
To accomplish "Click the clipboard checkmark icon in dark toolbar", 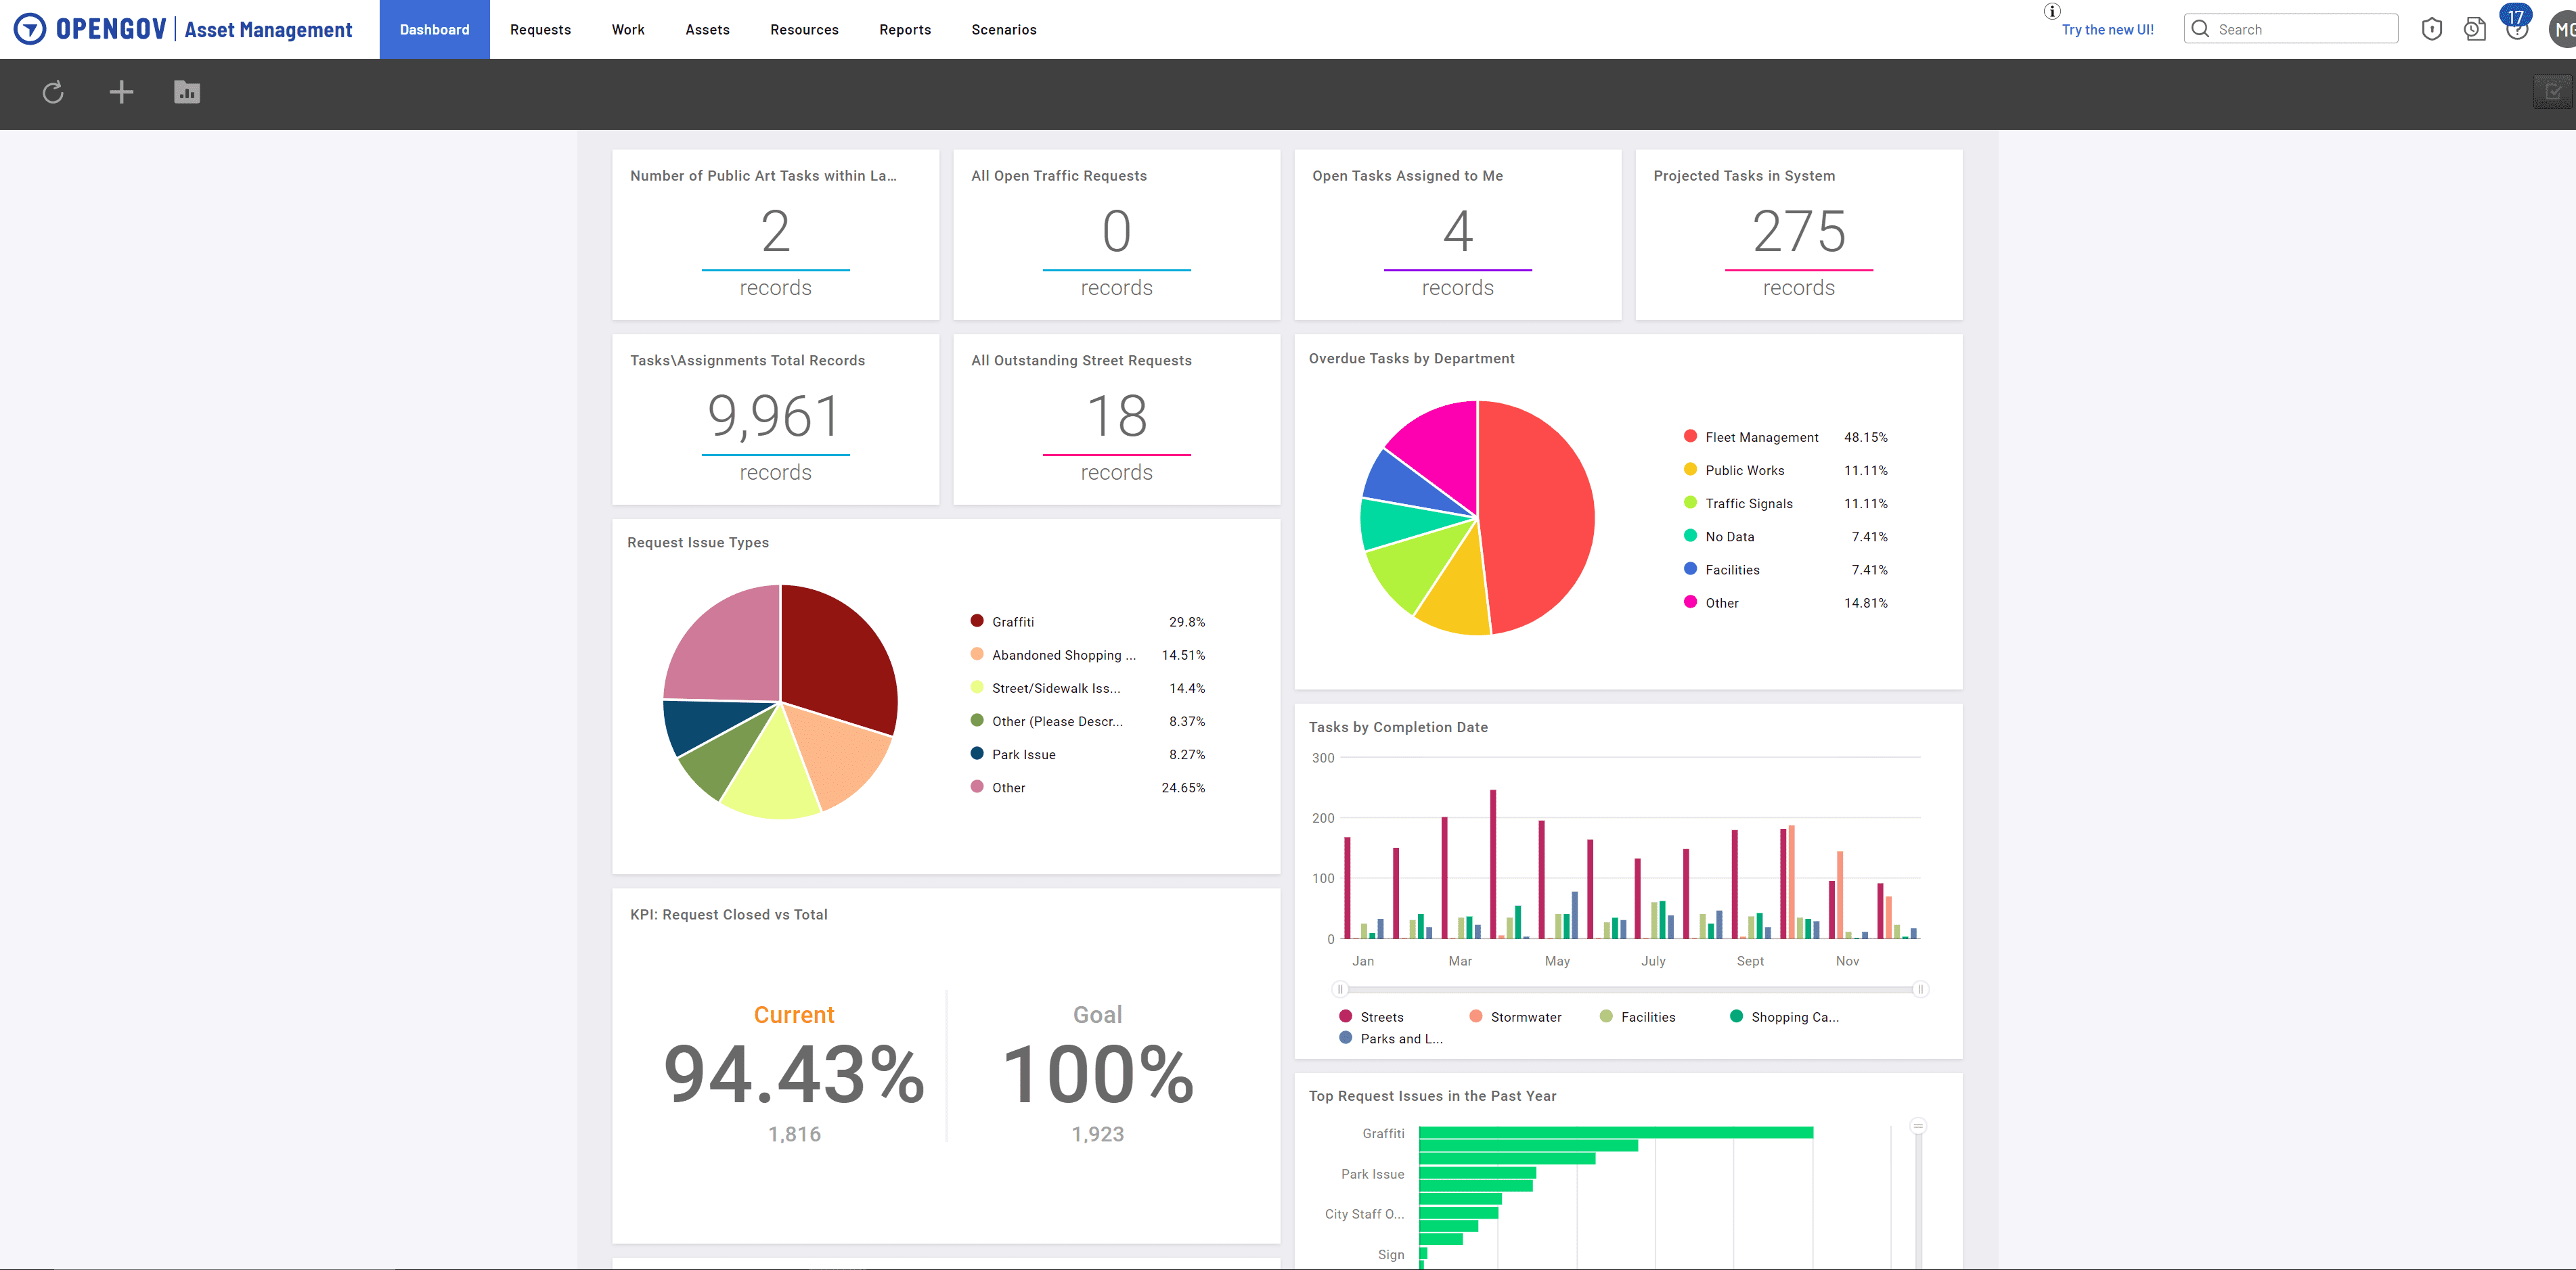I will (2553, 92).
